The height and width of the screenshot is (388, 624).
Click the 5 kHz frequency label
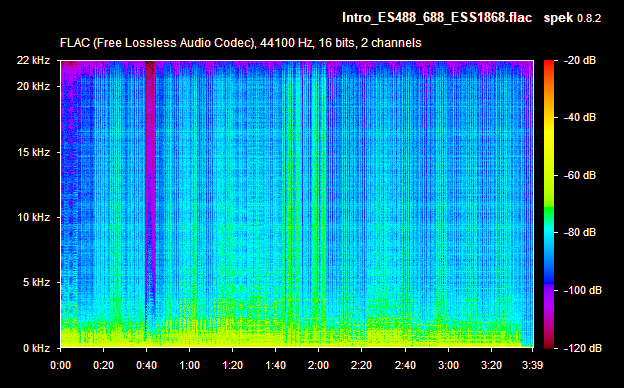pyautogui.click(x=36, y=283)
